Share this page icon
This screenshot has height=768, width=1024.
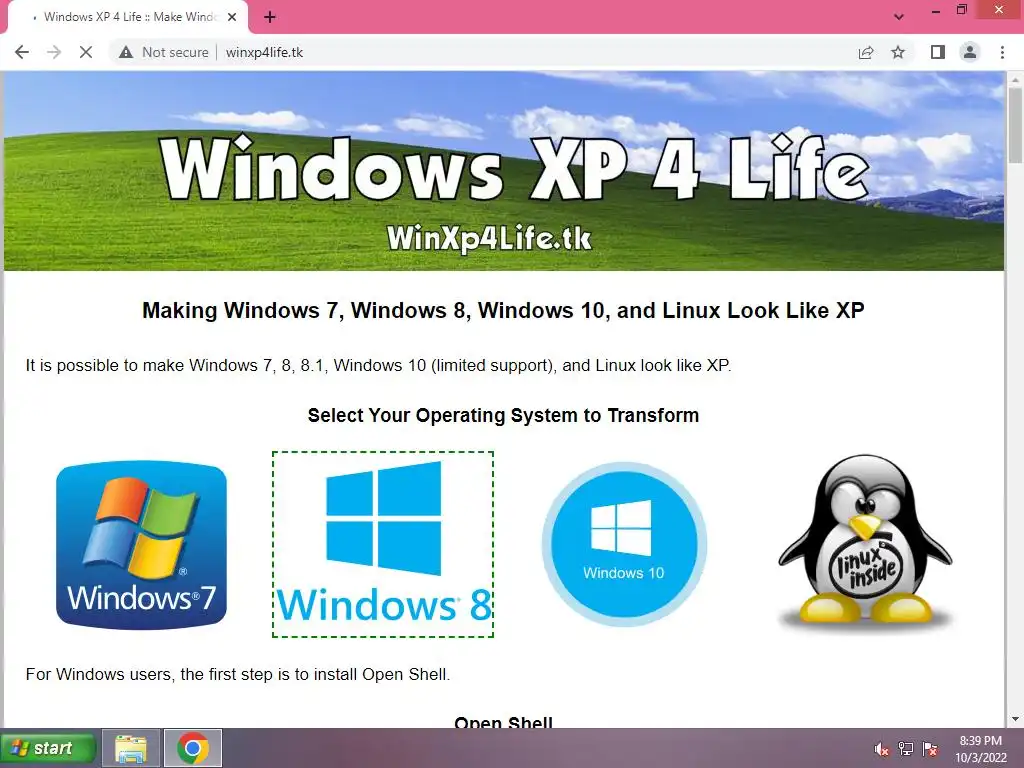point(866,52)
